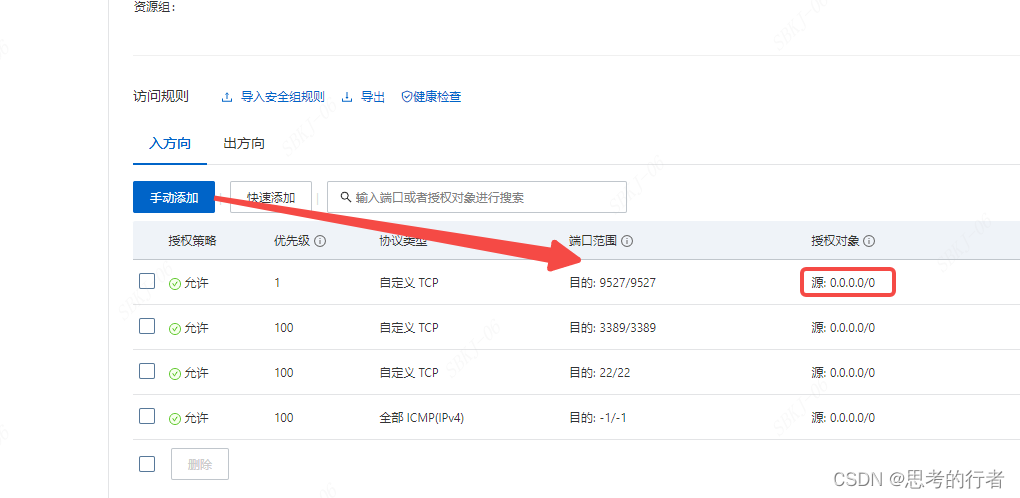Switch to the 入方向 tab
This screenshot has width=1020, height=498.
pyautogui.click(x=170, y=144)
